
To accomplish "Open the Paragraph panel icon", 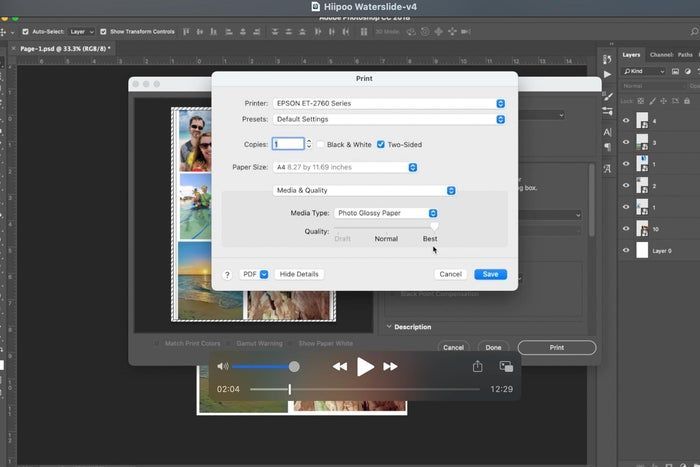I will point(607,146).
